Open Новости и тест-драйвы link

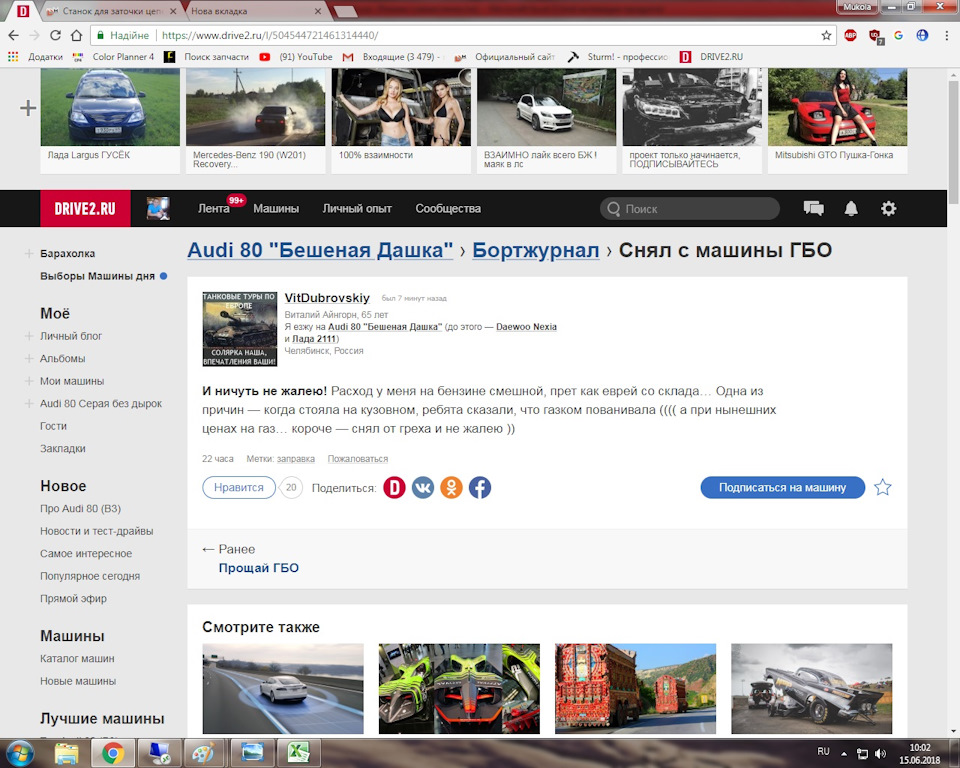(x=97, y=532)
